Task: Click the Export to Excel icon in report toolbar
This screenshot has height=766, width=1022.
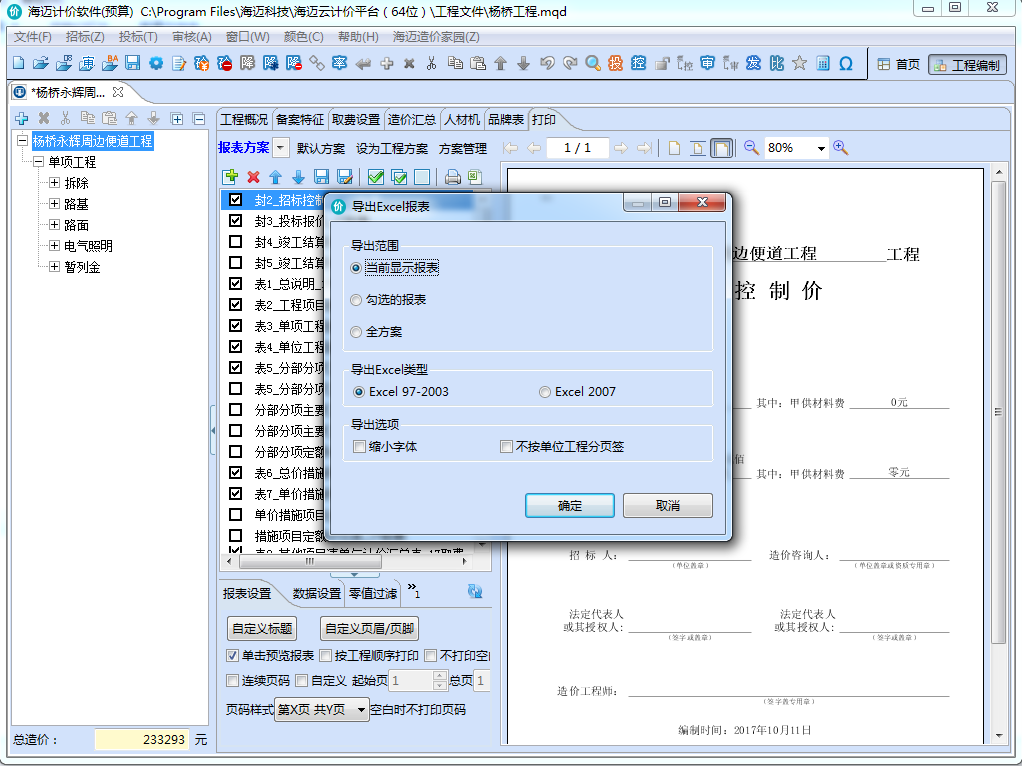Action: coord(475,177)
